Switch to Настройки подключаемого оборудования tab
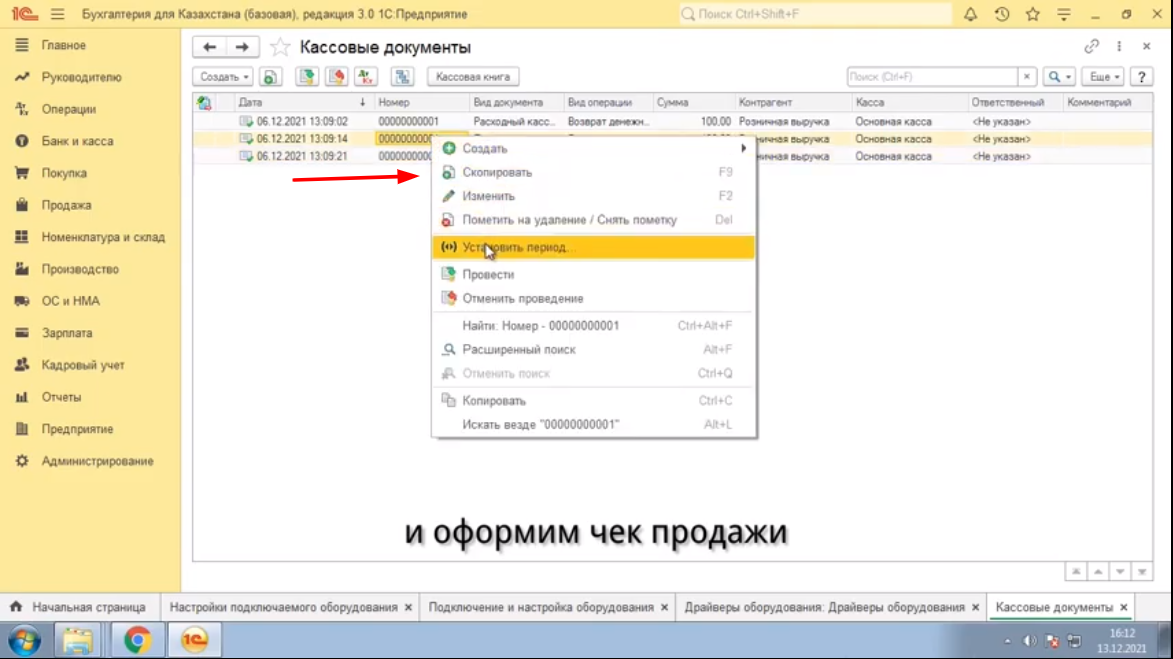The width and height of the screenshot is (1173, 659). [284, 607]
